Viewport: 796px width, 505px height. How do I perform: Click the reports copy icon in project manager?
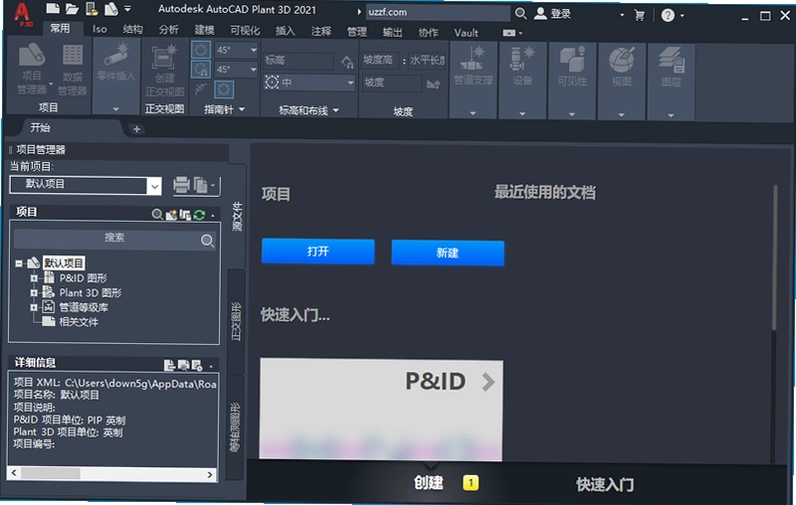[x=201, y=185]
